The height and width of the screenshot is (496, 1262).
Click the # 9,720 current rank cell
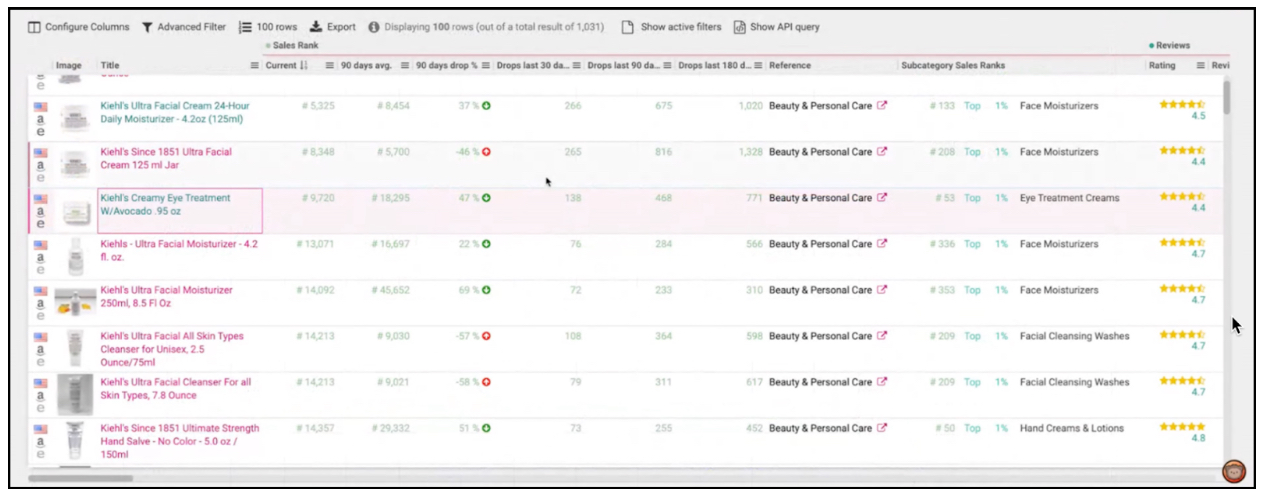[318, 198]
